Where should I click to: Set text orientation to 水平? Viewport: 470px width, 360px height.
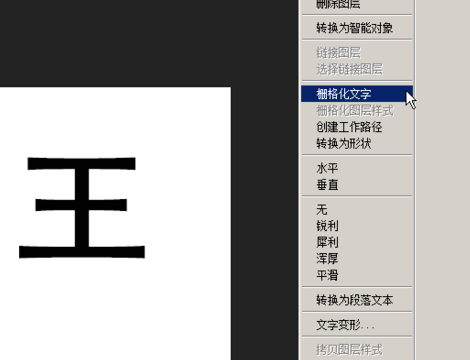point(357,168)
